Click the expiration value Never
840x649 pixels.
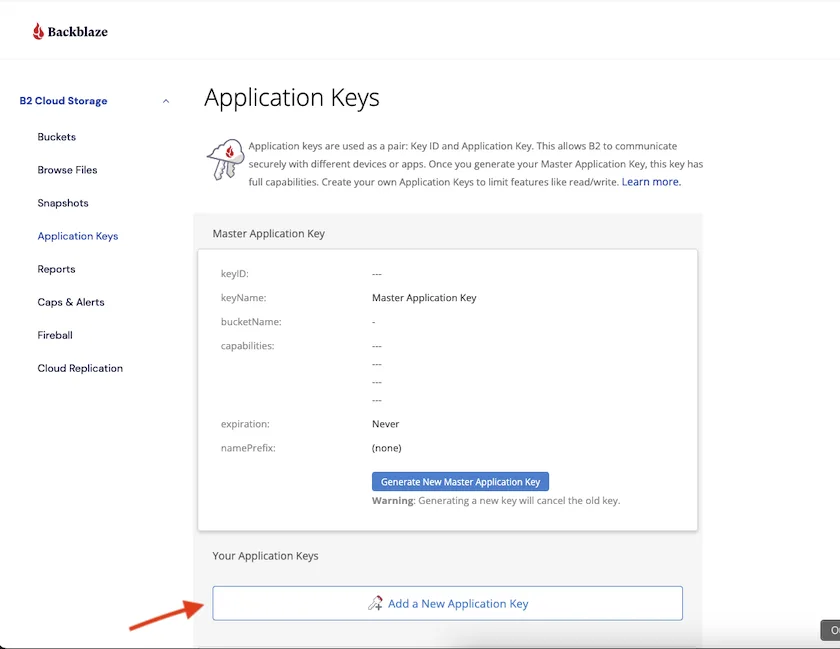[385, 423]
